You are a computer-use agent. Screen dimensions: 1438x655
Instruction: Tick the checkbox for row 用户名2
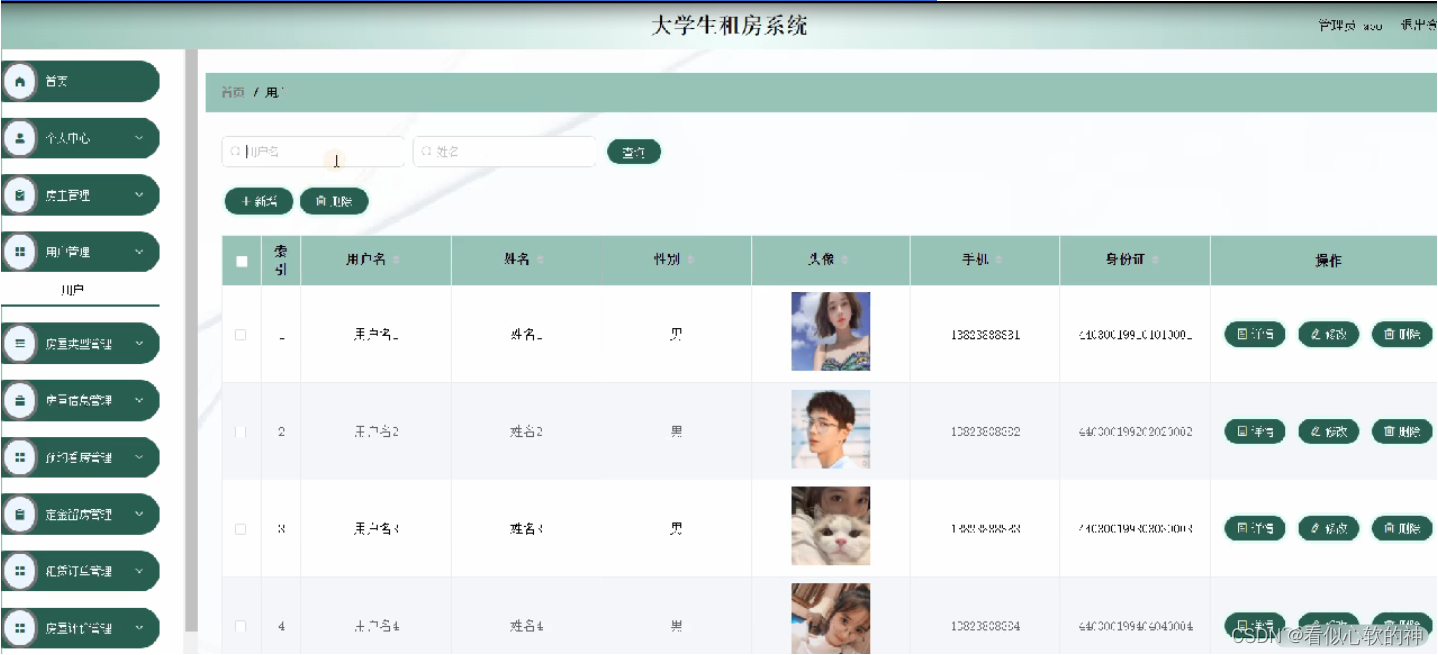tap(241, 432)
